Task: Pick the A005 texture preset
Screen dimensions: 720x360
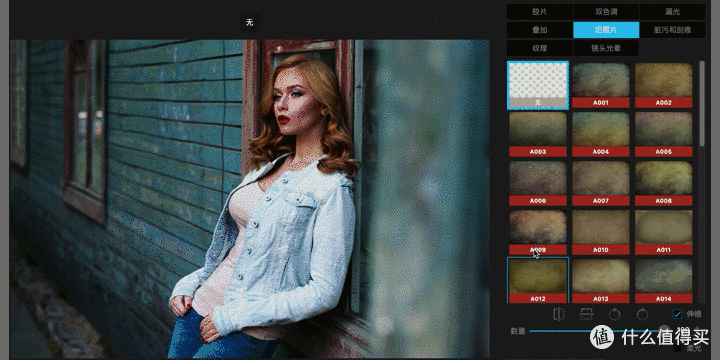Action: point(664,135)
